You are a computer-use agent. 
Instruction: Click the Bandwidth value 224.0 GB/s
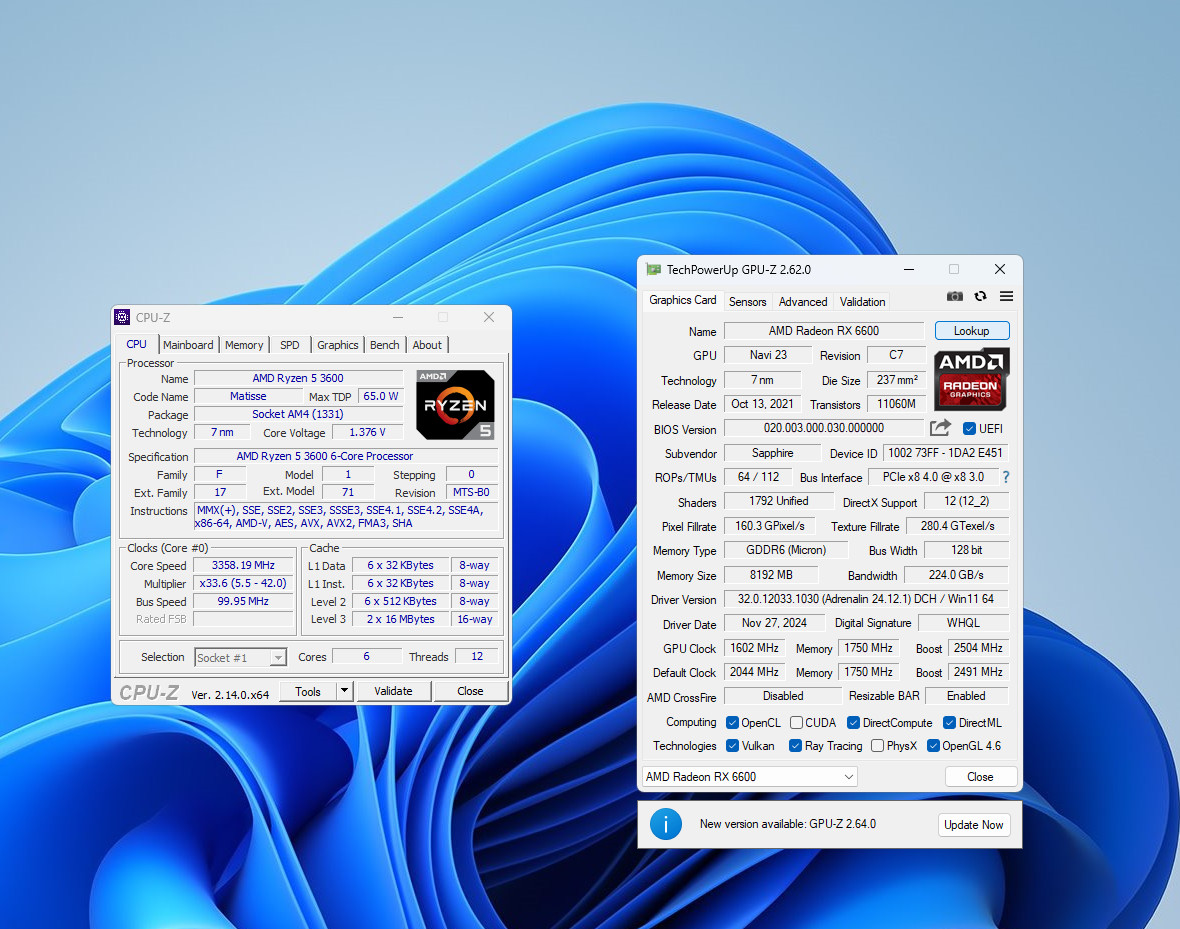[956, 575]
